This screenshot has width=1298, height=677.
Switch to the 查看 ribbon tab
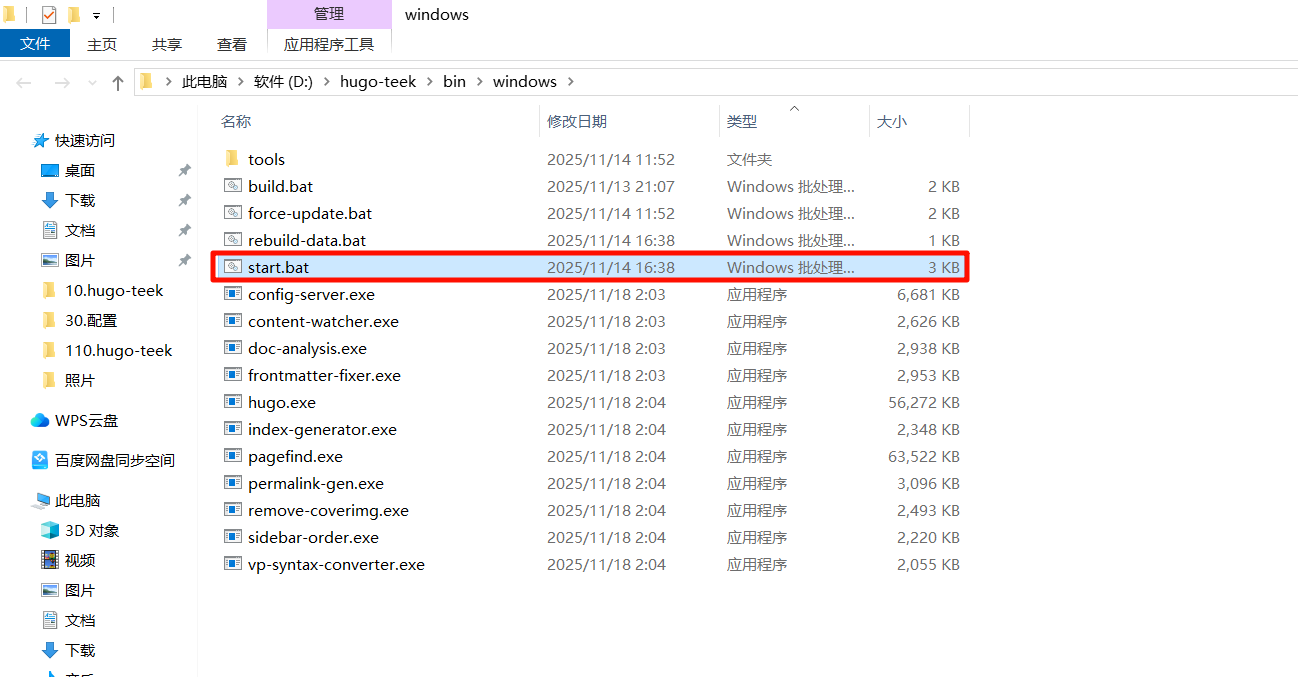232,44
